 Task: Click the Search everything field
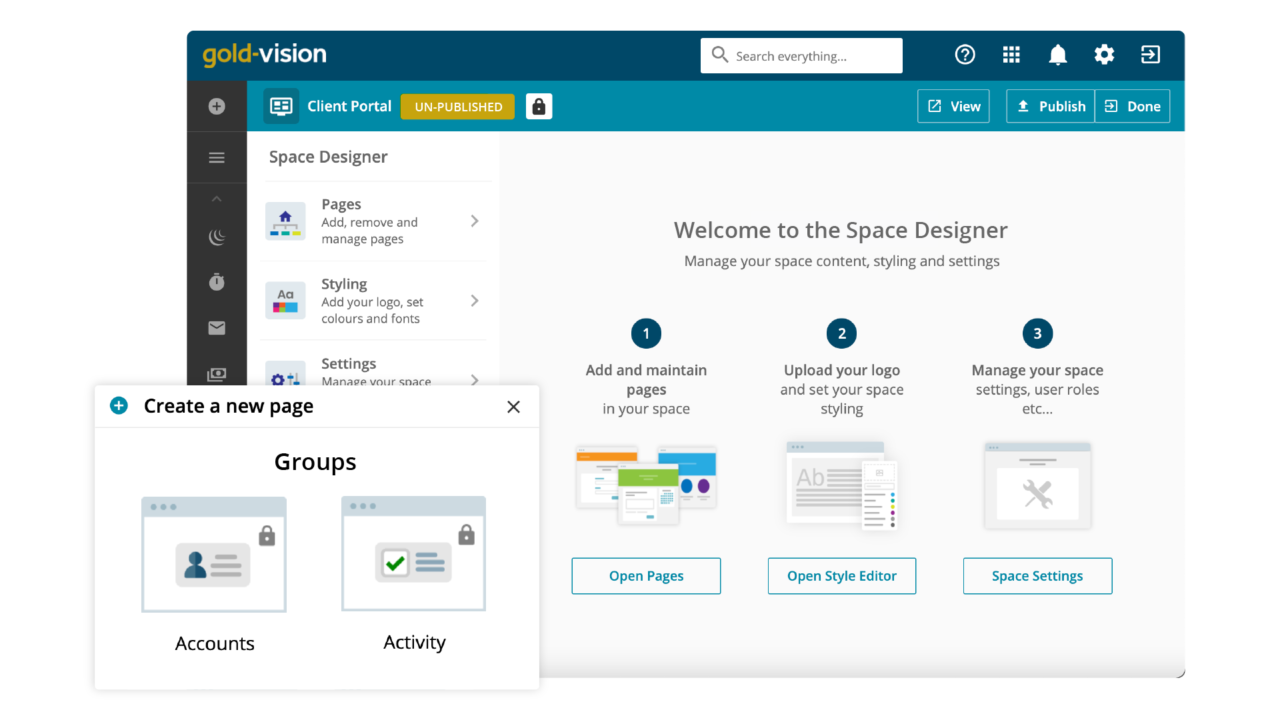pyautogui.click(x=801, y=56)
